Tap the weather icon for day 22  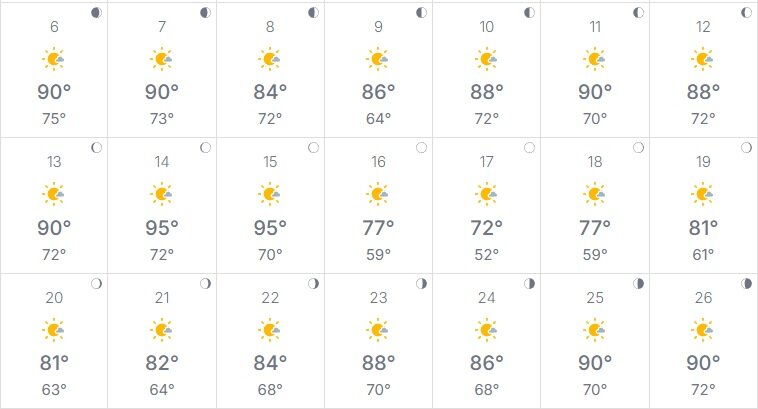[270, 329]
